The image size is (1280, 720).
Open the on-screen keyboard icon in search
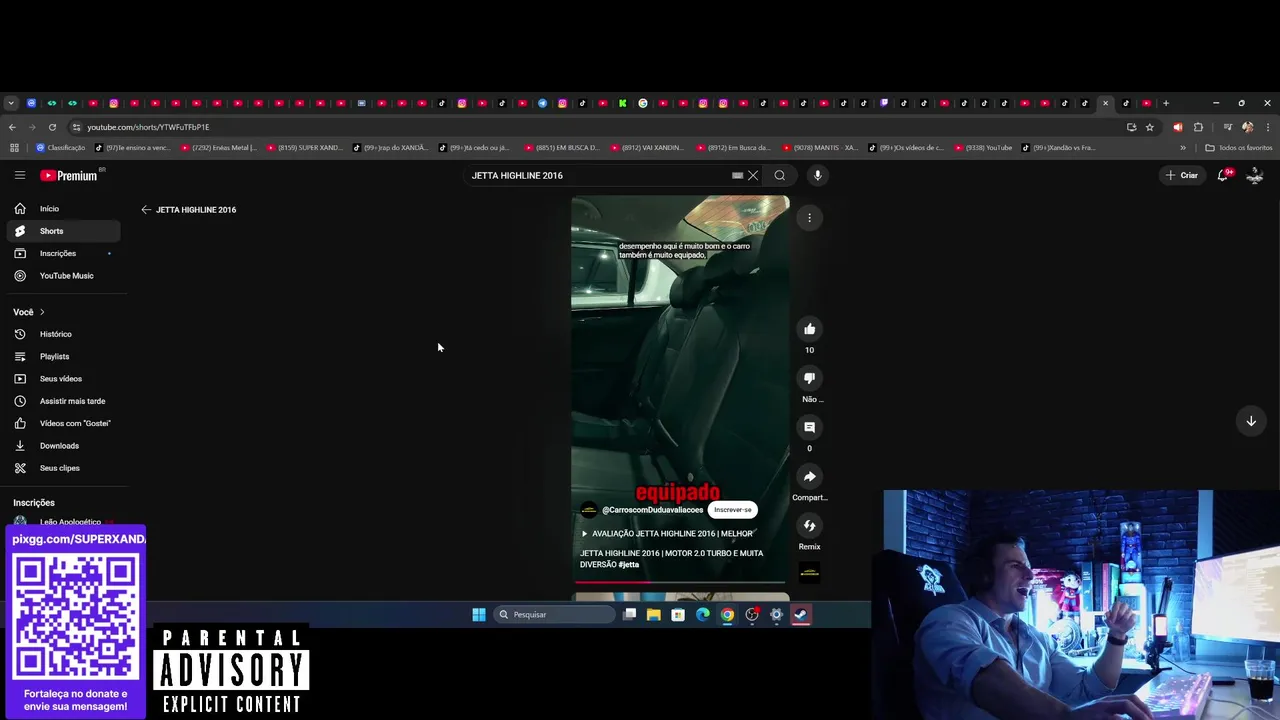tap(737, 175)
